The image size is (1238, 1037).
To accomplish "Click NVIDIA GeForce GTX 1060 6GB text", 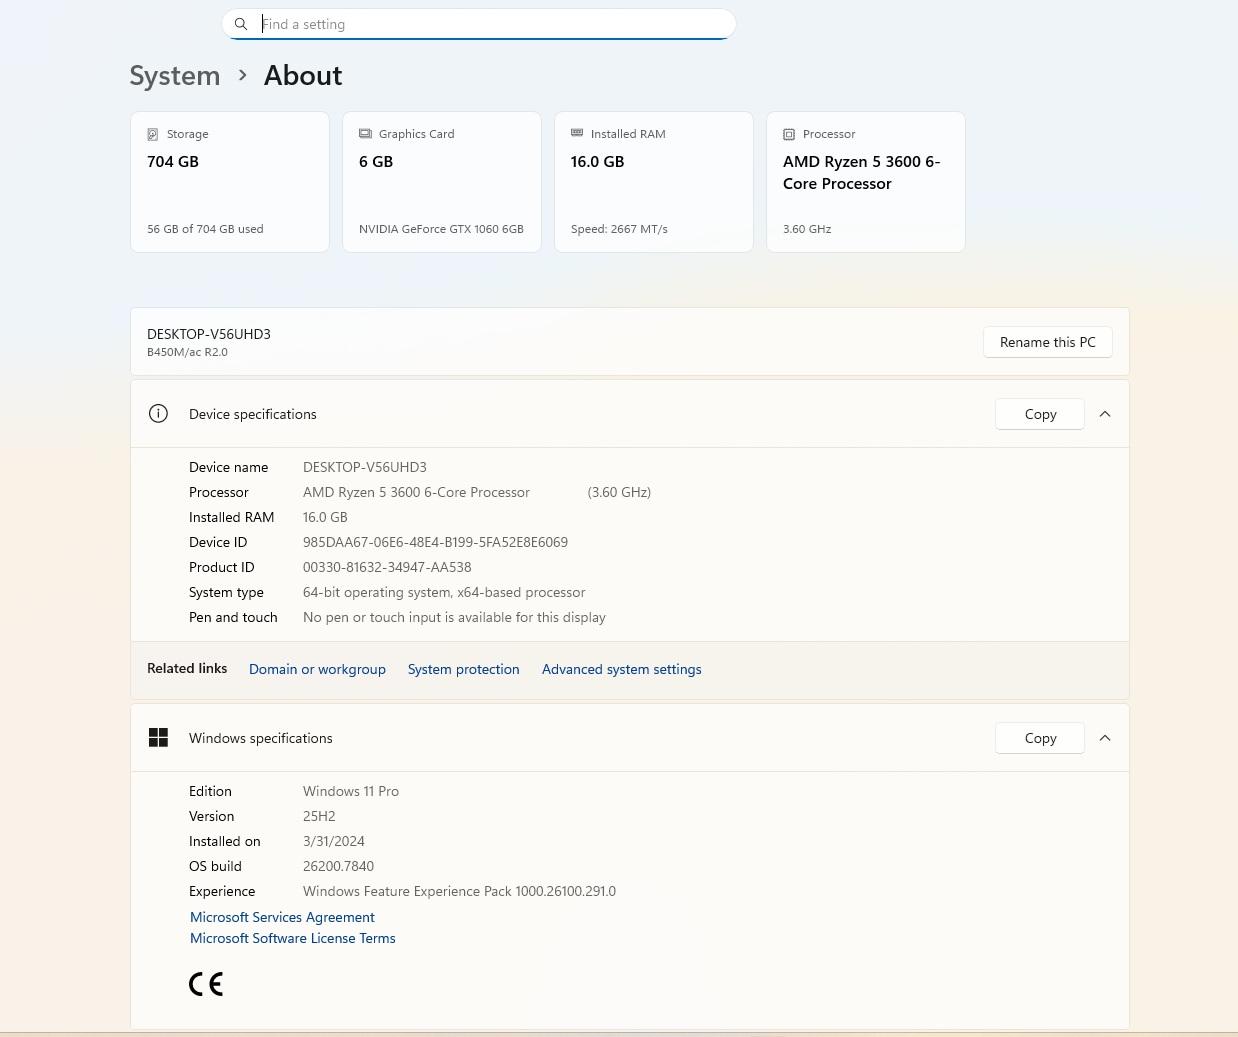I will (441, 229).
